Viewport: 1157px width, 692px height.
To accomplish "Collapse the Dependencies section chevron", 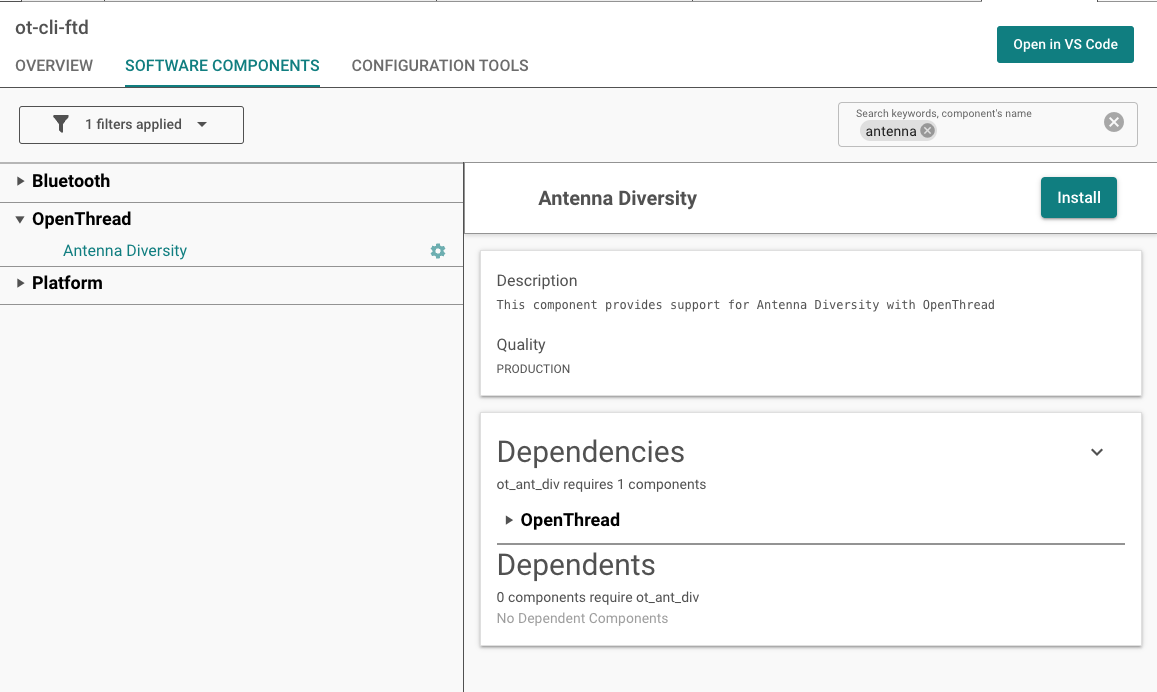I will [1097, 452].
